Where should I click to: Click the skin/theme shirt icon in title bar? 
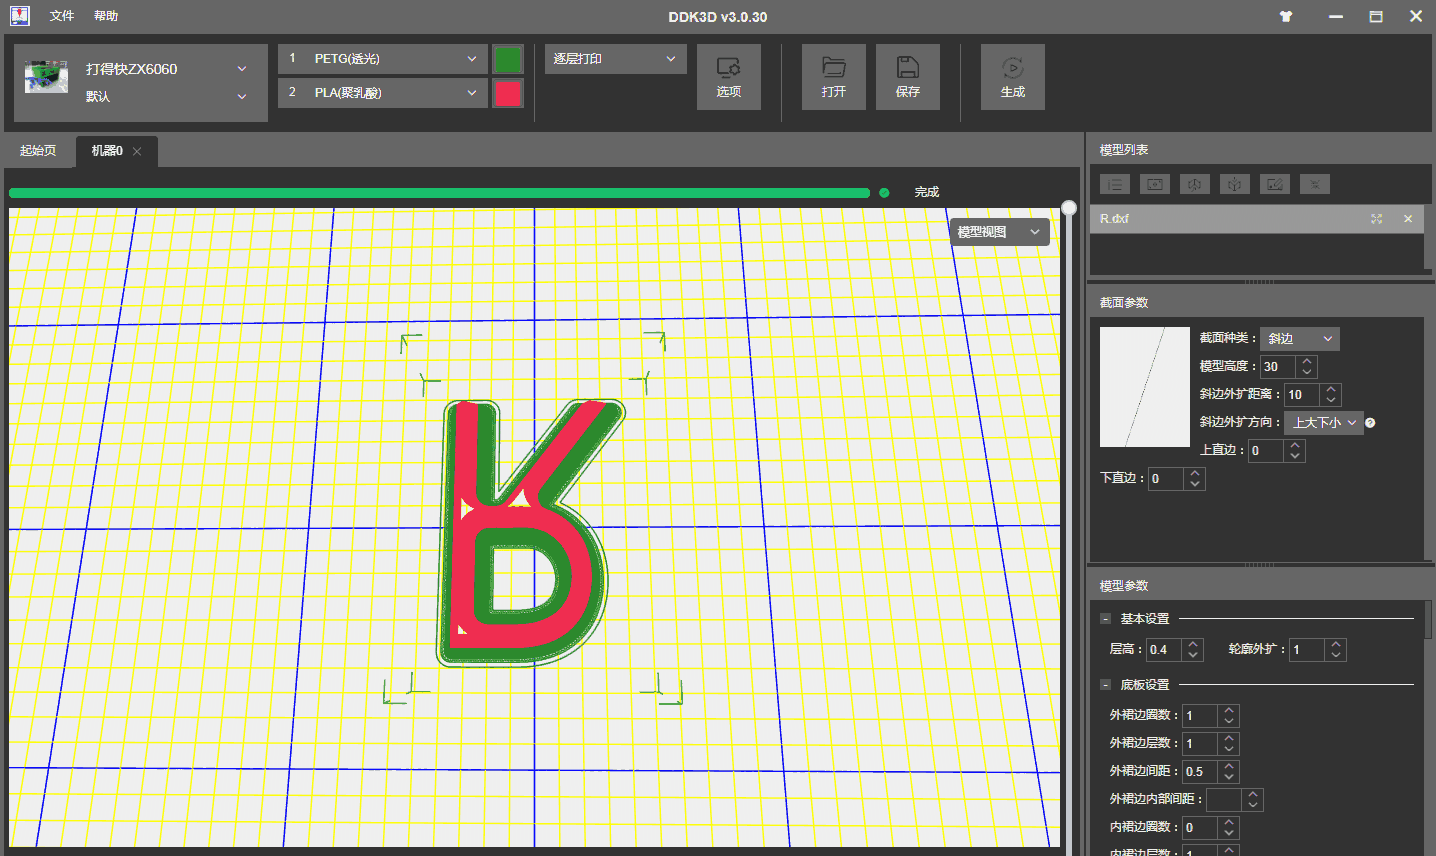(x=1286, y=16)
